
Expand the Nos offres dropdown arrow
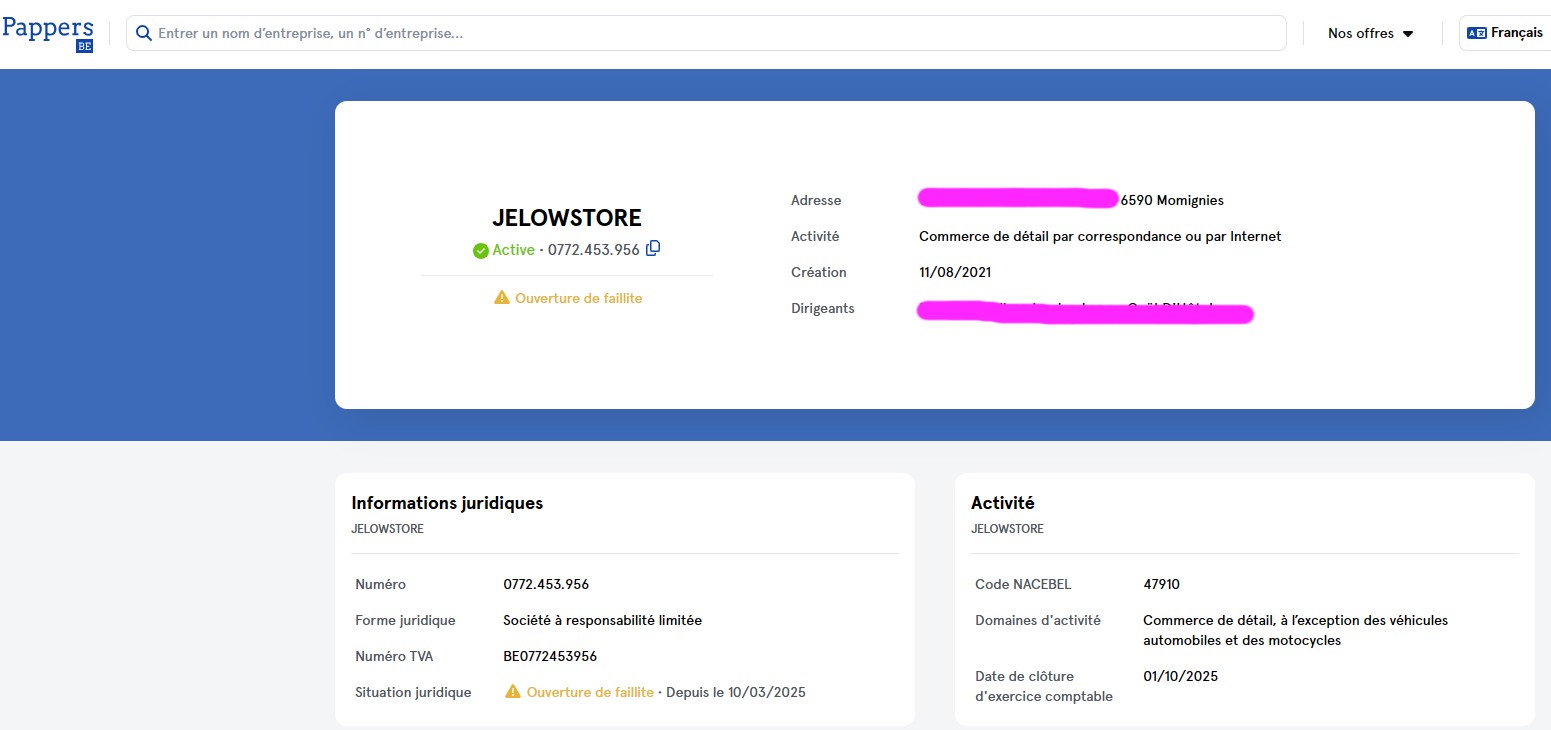(1408, 34)
